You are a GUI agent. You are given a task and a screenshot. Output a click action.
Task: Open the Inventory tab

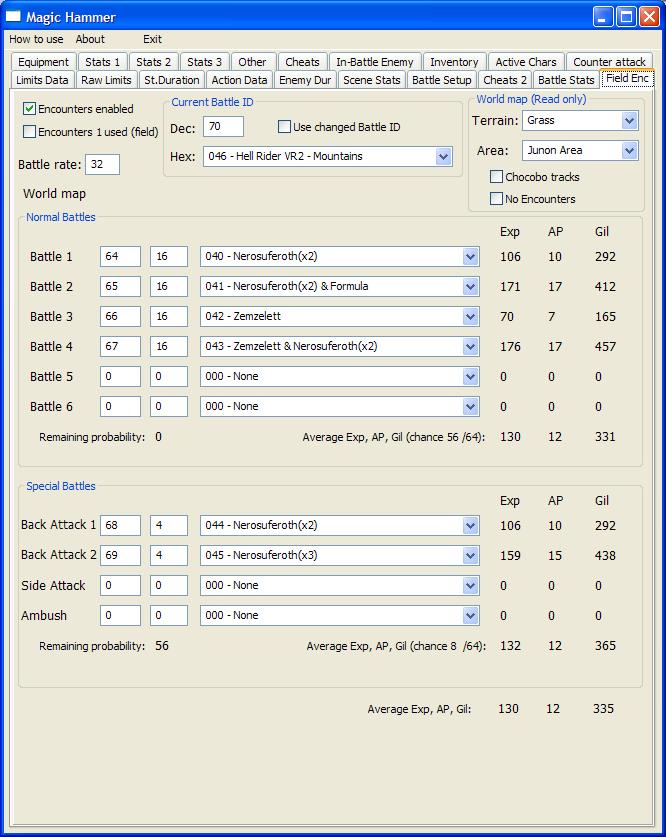[454, 62]
